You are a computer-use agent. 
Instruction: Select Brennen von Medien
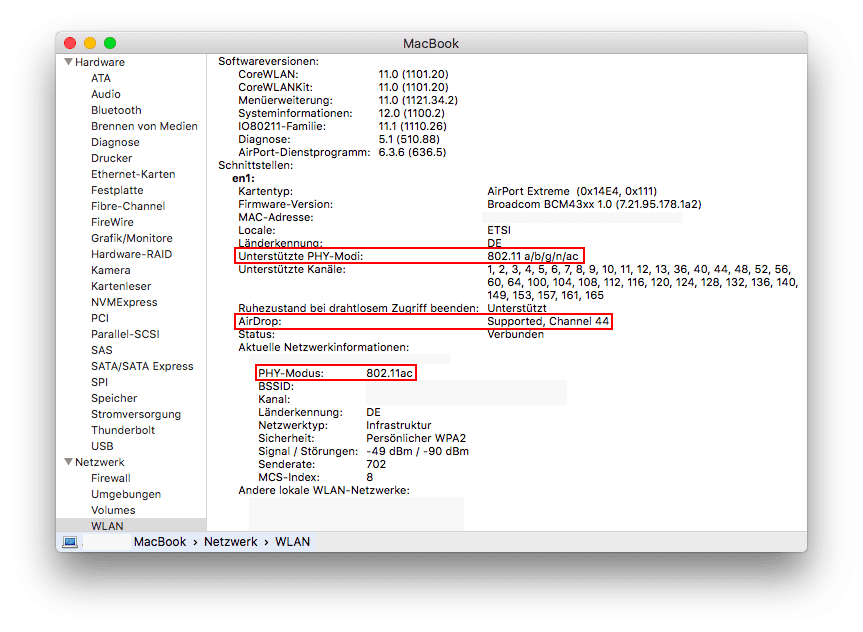pos(144,126)
